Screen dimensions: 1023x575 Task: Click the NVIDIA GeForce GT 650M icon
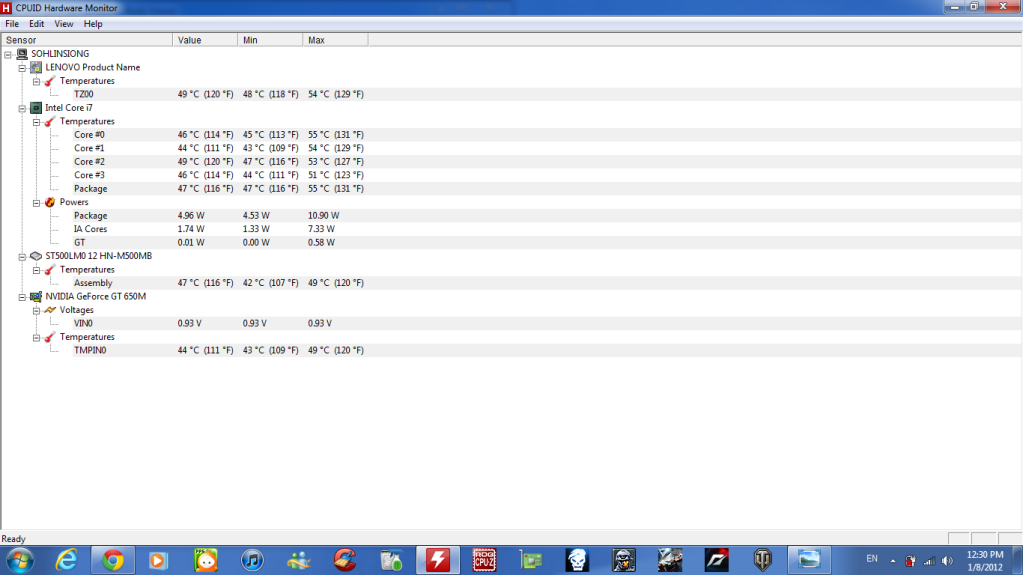coord(36,297)
